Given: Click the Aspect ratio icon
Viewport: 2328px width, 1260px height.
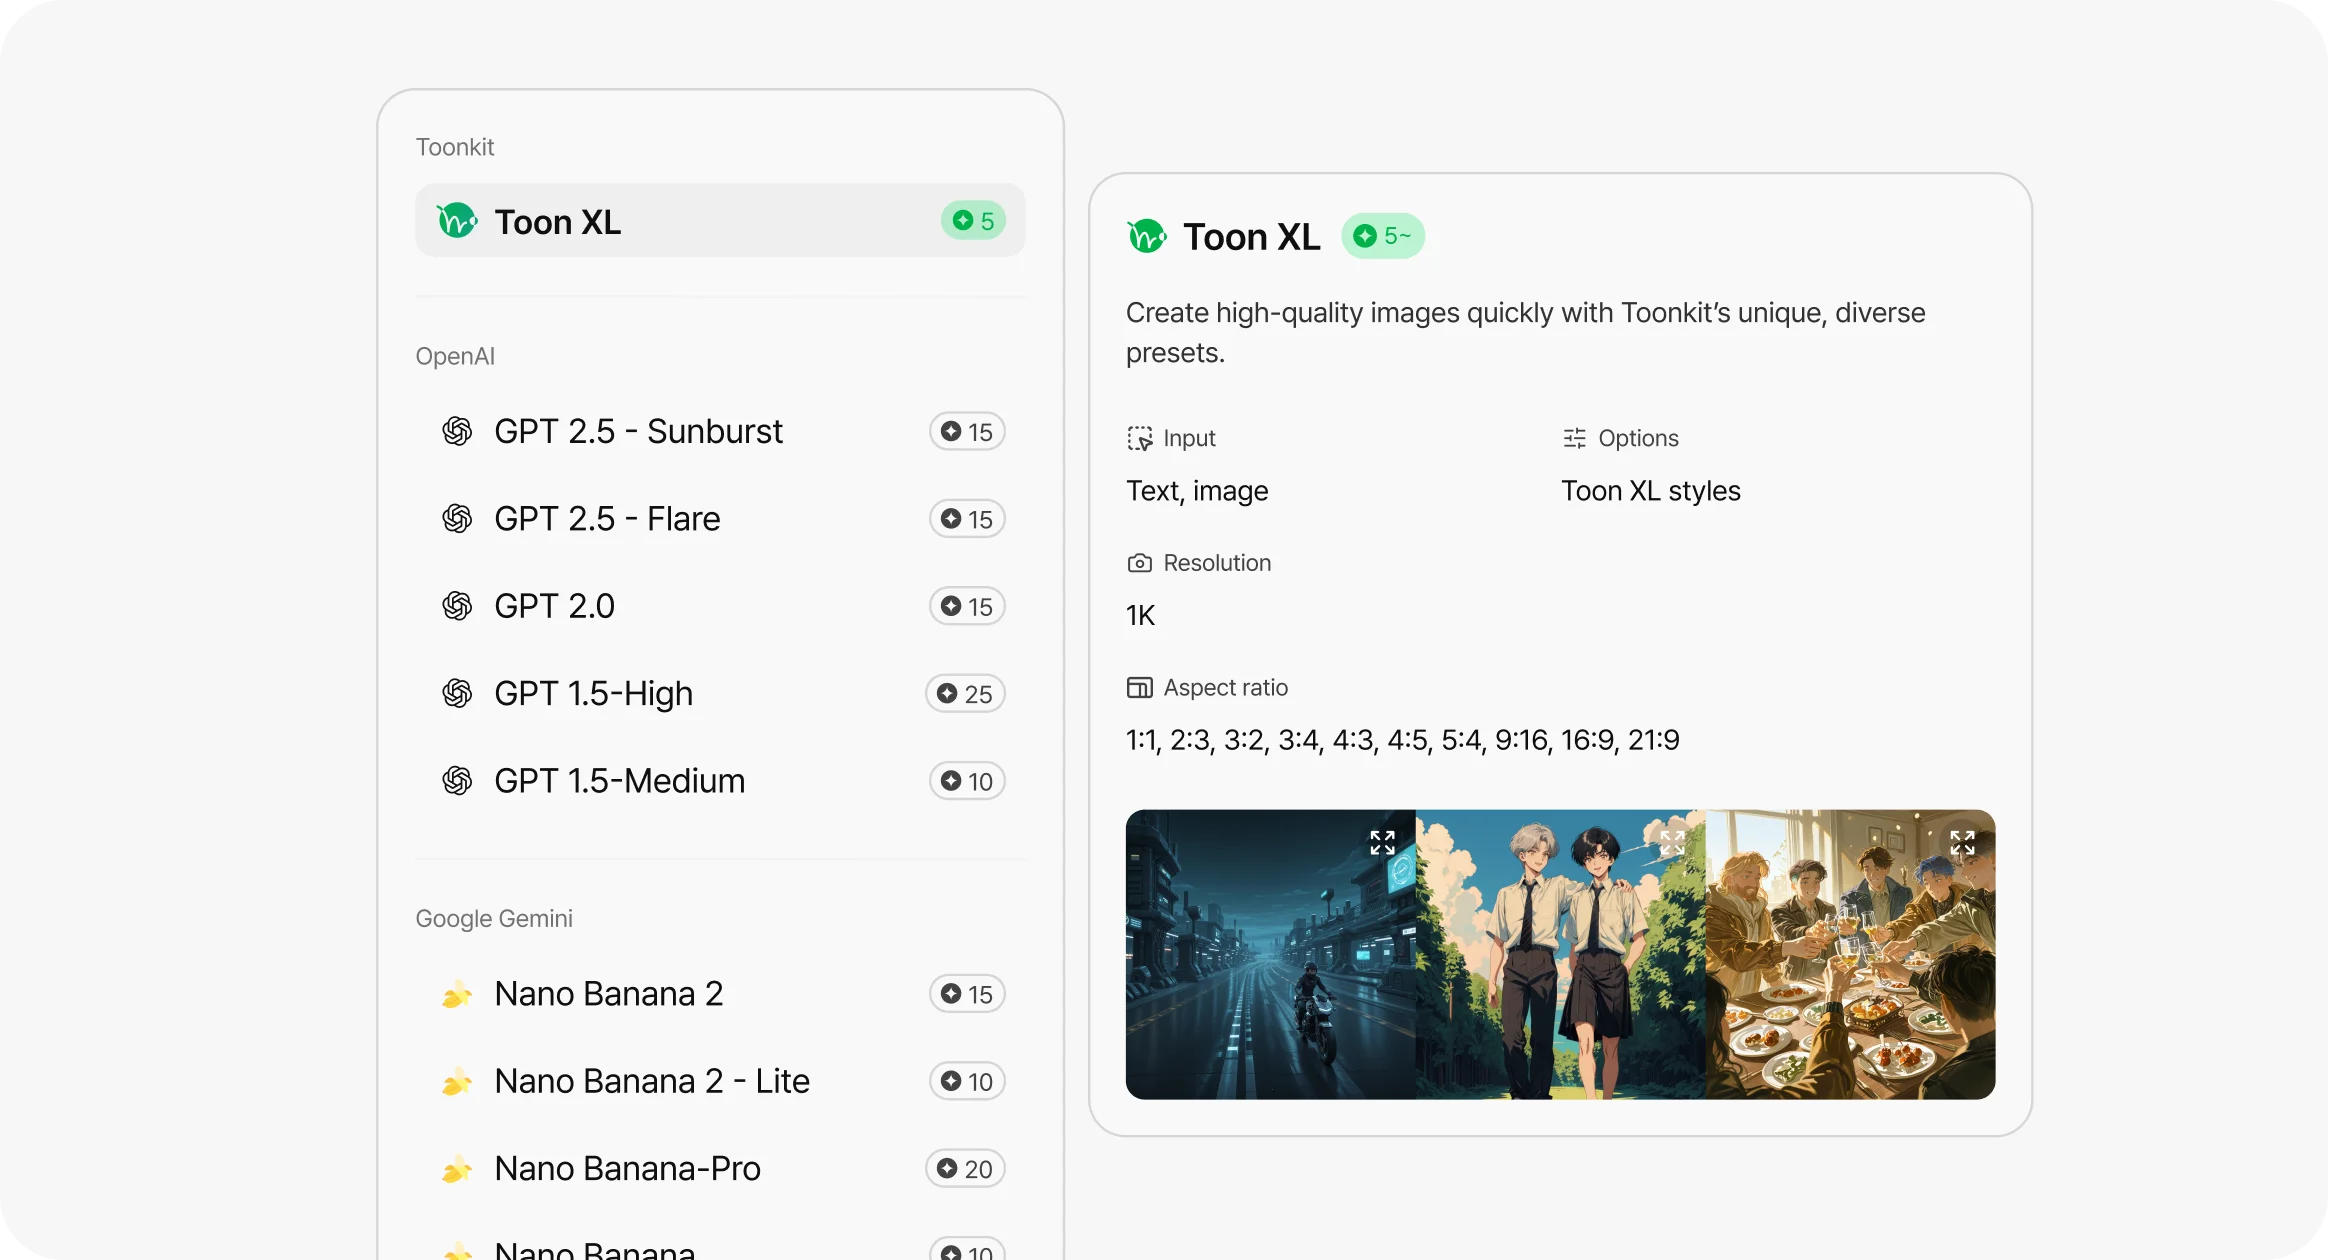Looking at the screenshot, I should 1140,688.
